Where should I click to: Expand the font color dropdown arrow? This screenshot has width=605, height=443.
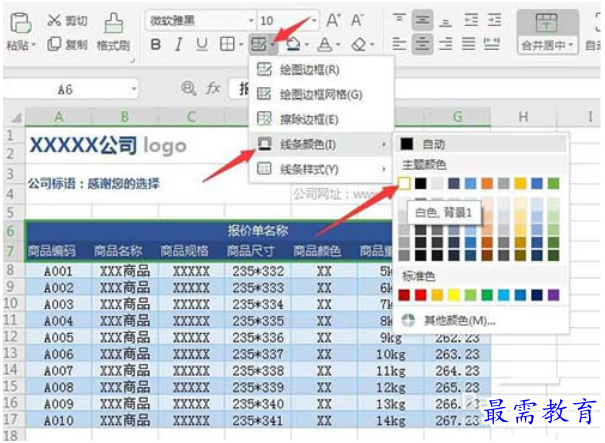tap(338, 45)
